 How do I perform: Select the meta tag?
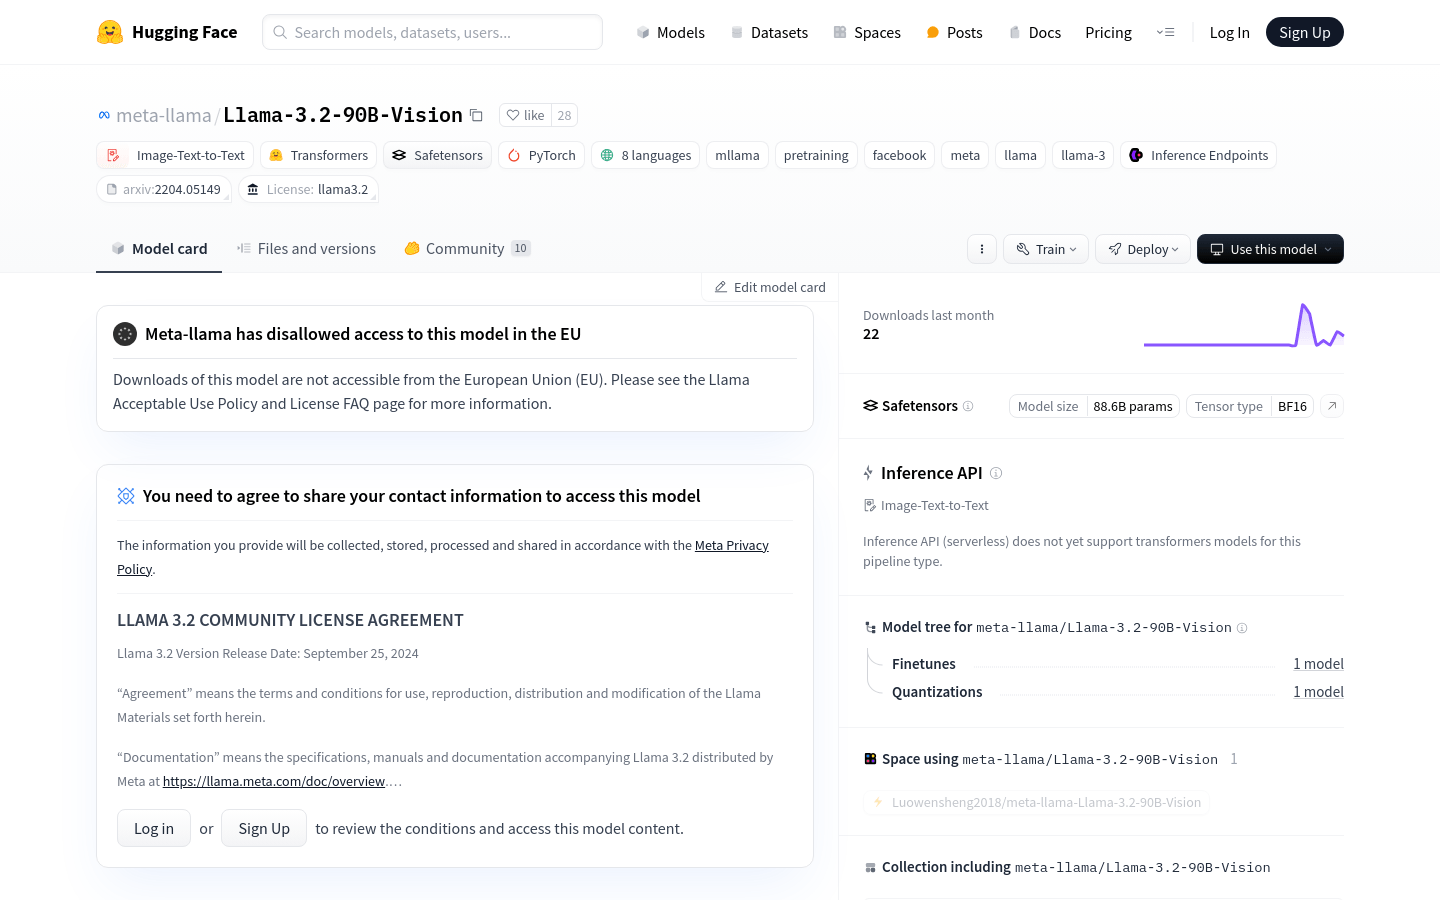pyautogui.click(x=965, y=155)
